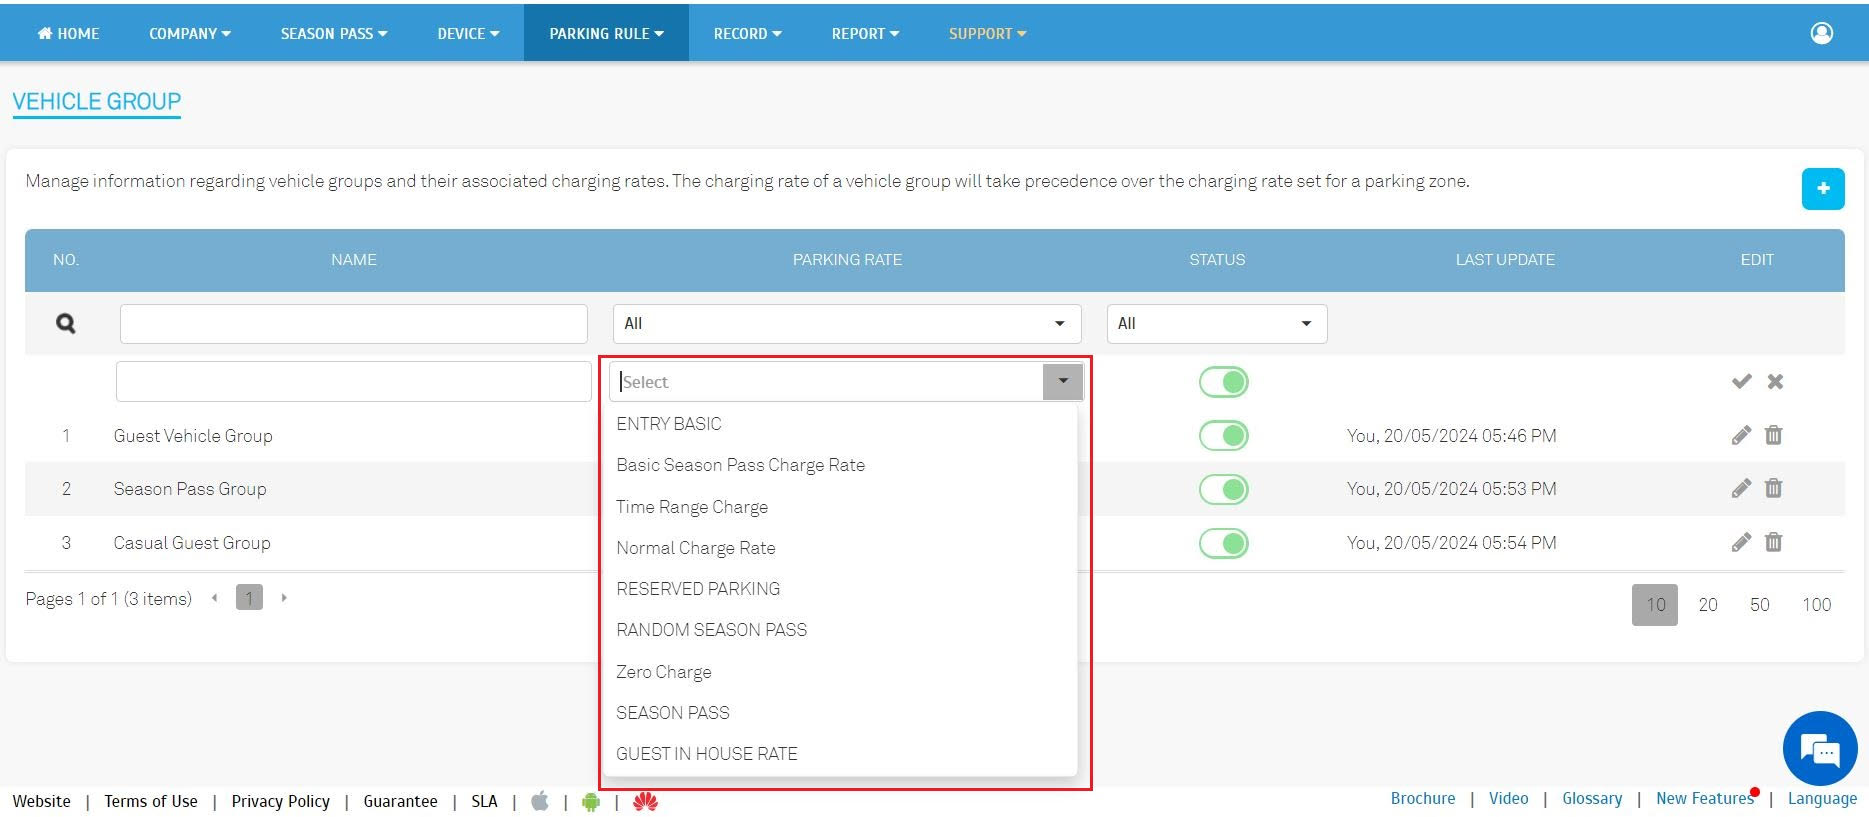Click the trash icon for Casual Guest Group

click(1773, 542)
